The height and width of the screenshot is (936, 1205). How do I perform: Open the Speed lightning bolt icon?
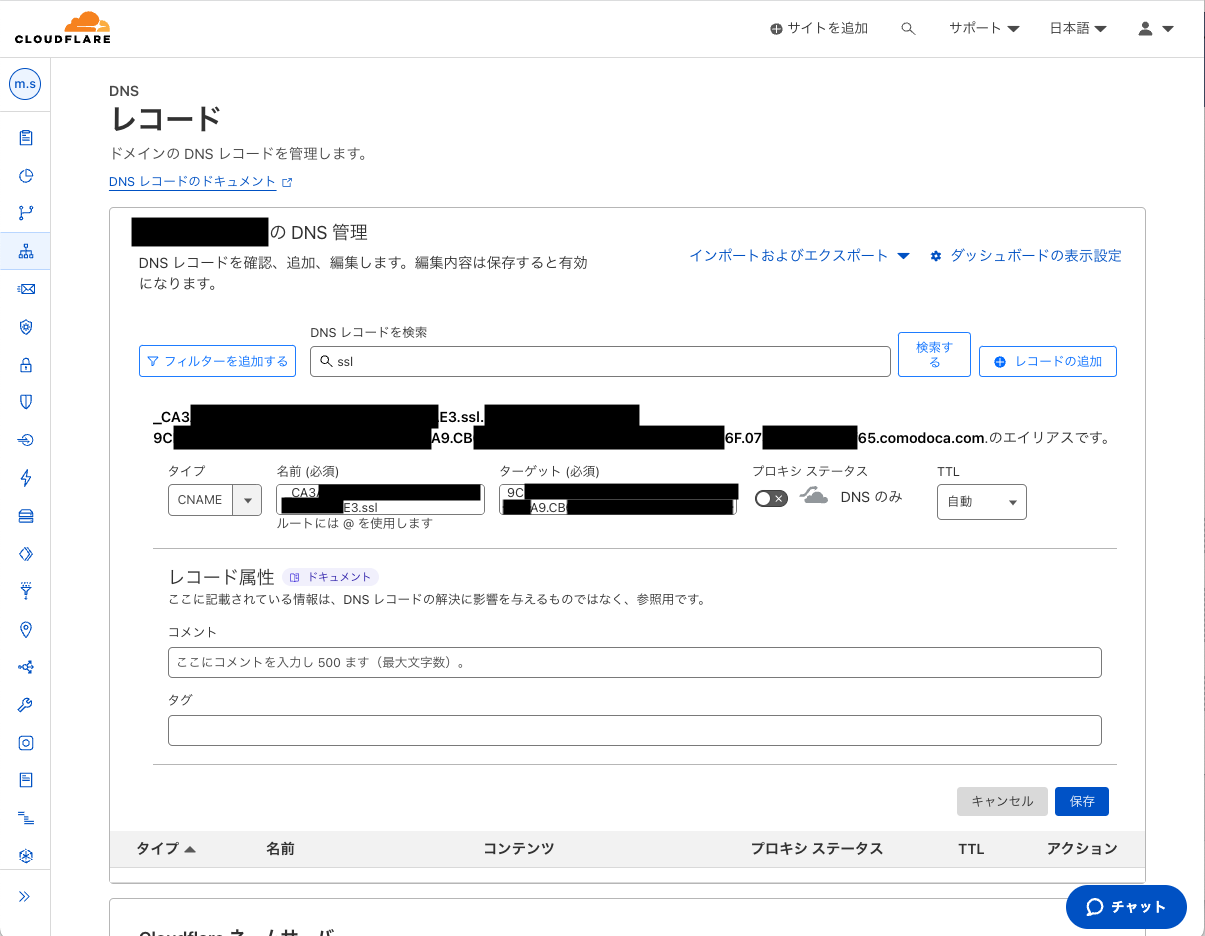click(x=26, y=478)
